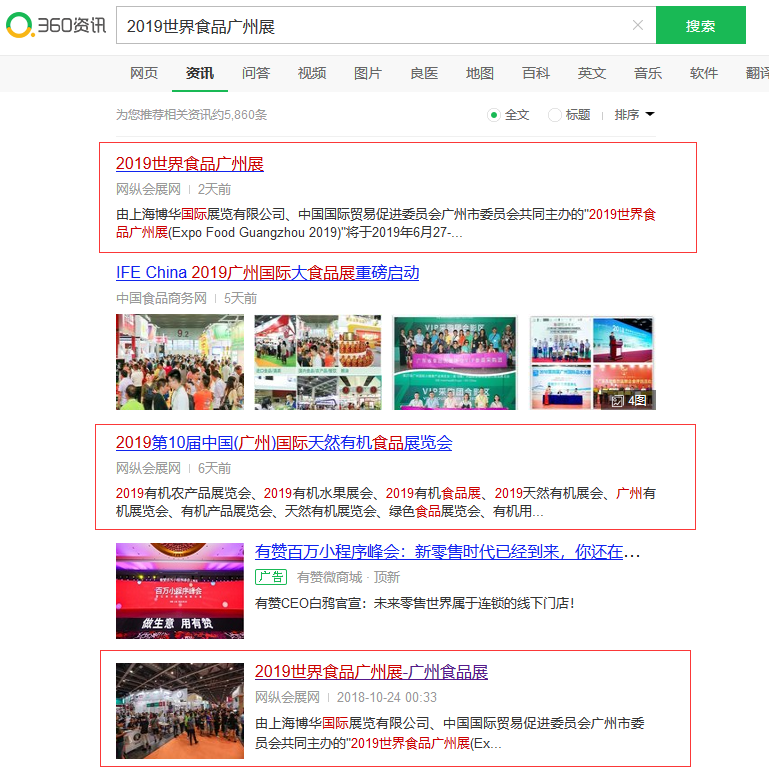Switch to the 网页 tab

(x=144, y=73)
